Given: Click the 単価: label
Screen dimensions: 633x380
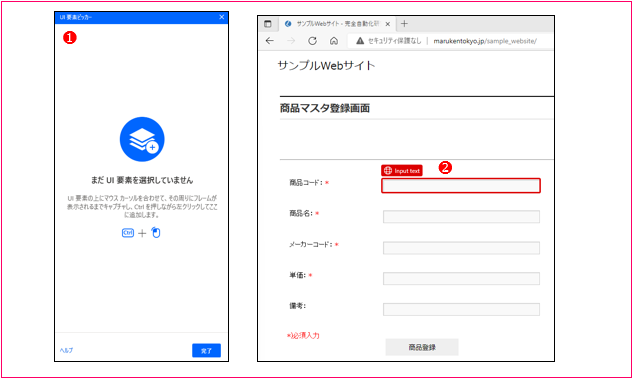Looking at the screenshot, I should point(298,275).
